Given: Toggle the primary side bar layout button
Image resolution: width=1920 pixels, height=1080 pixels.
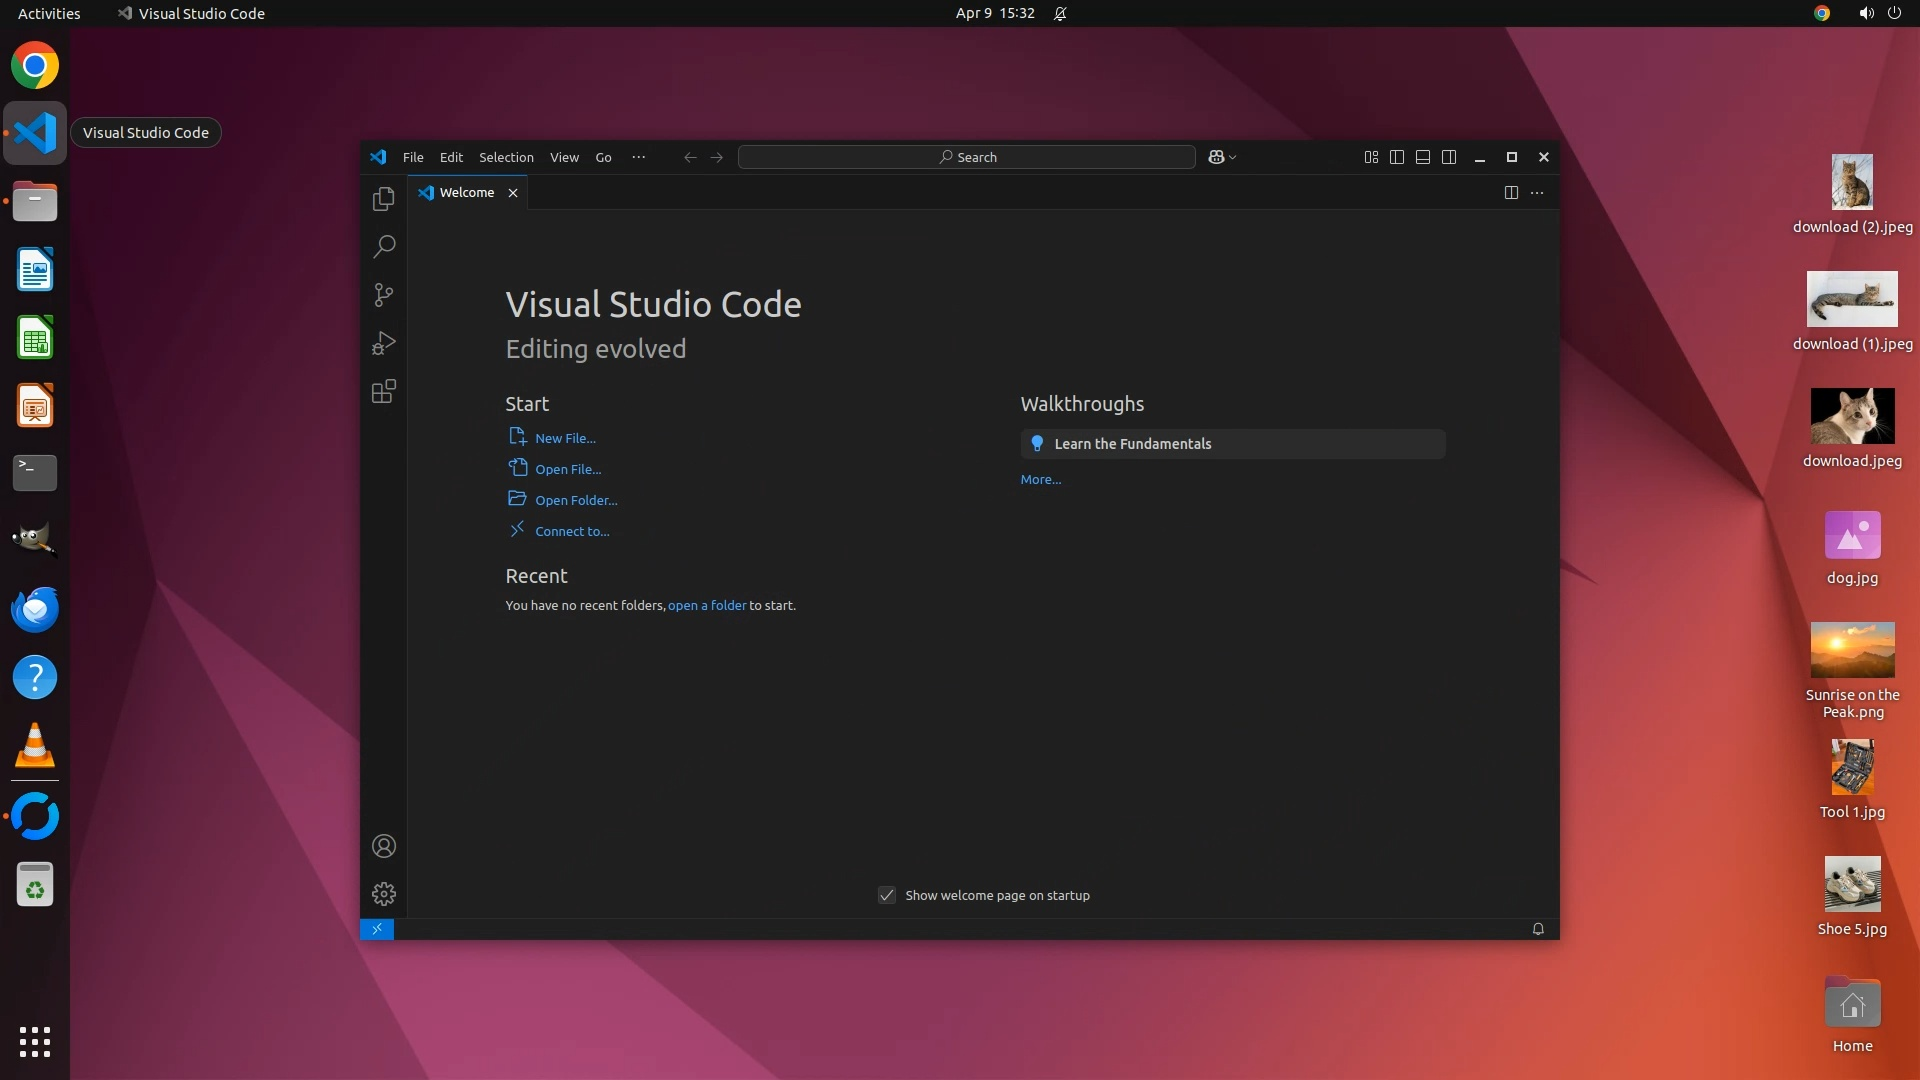Looking at the screenshot, I should [1397, 157].
